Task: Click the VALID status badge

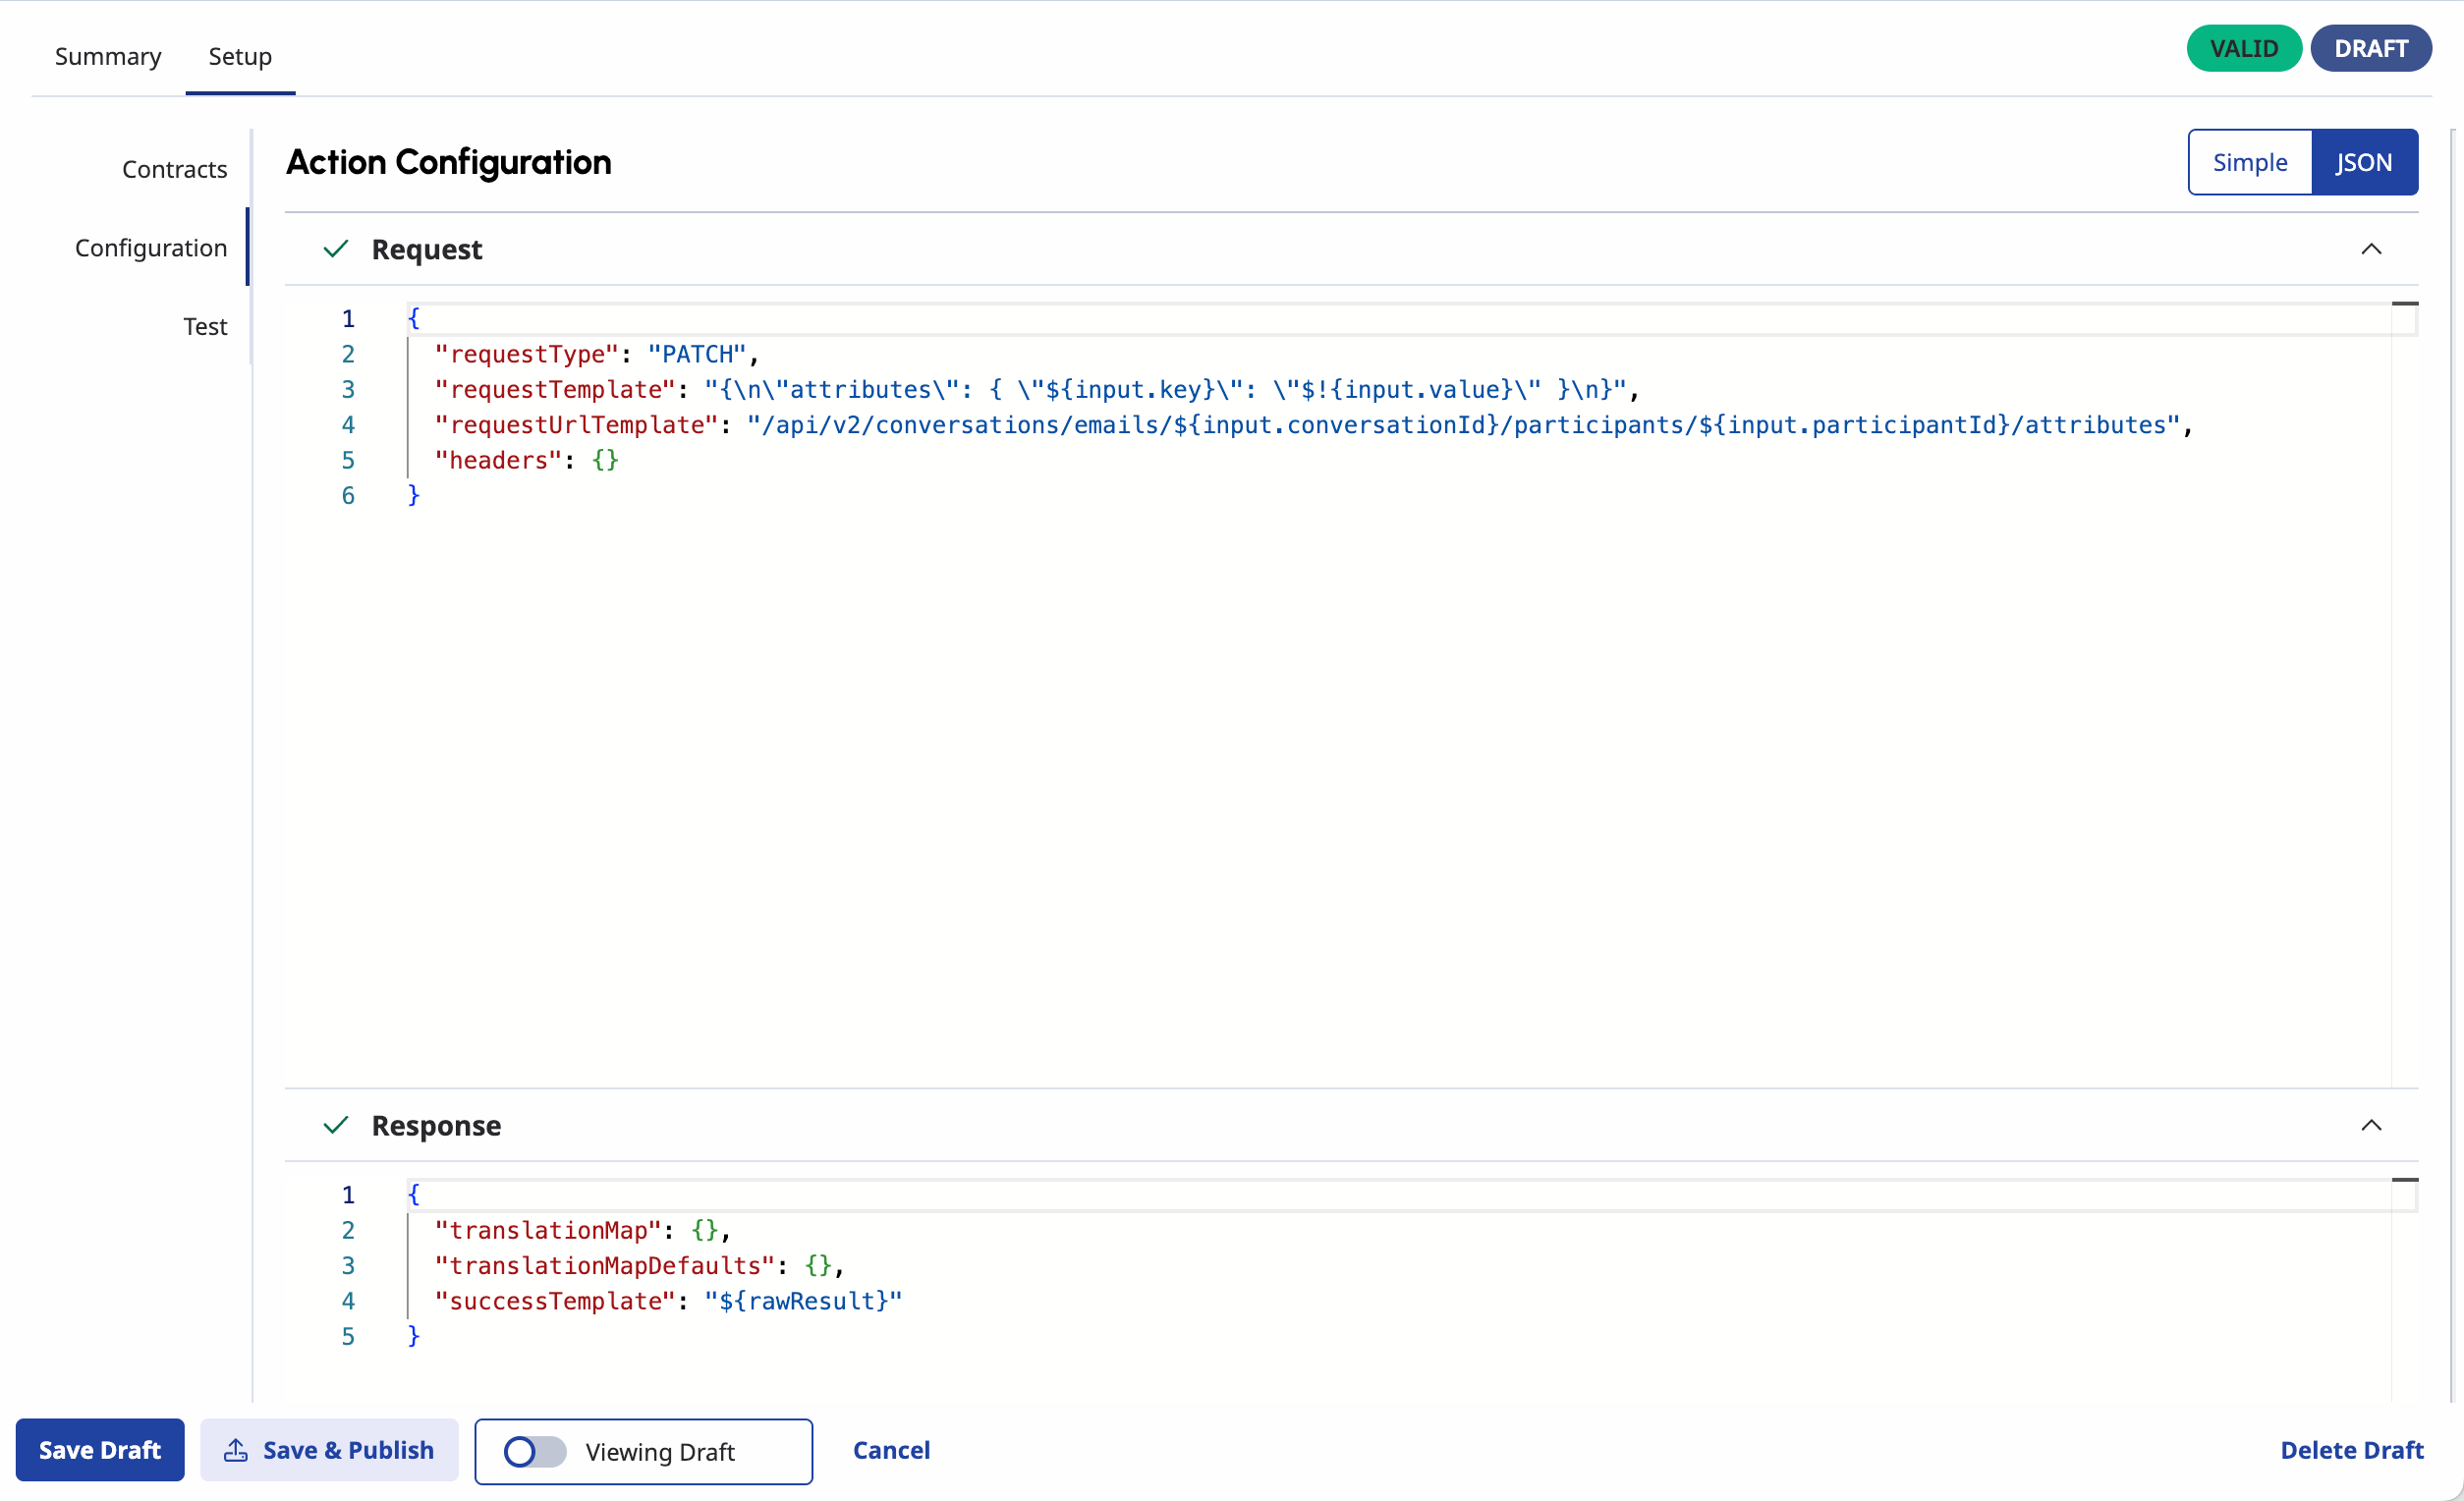Action: point(2243,48)
